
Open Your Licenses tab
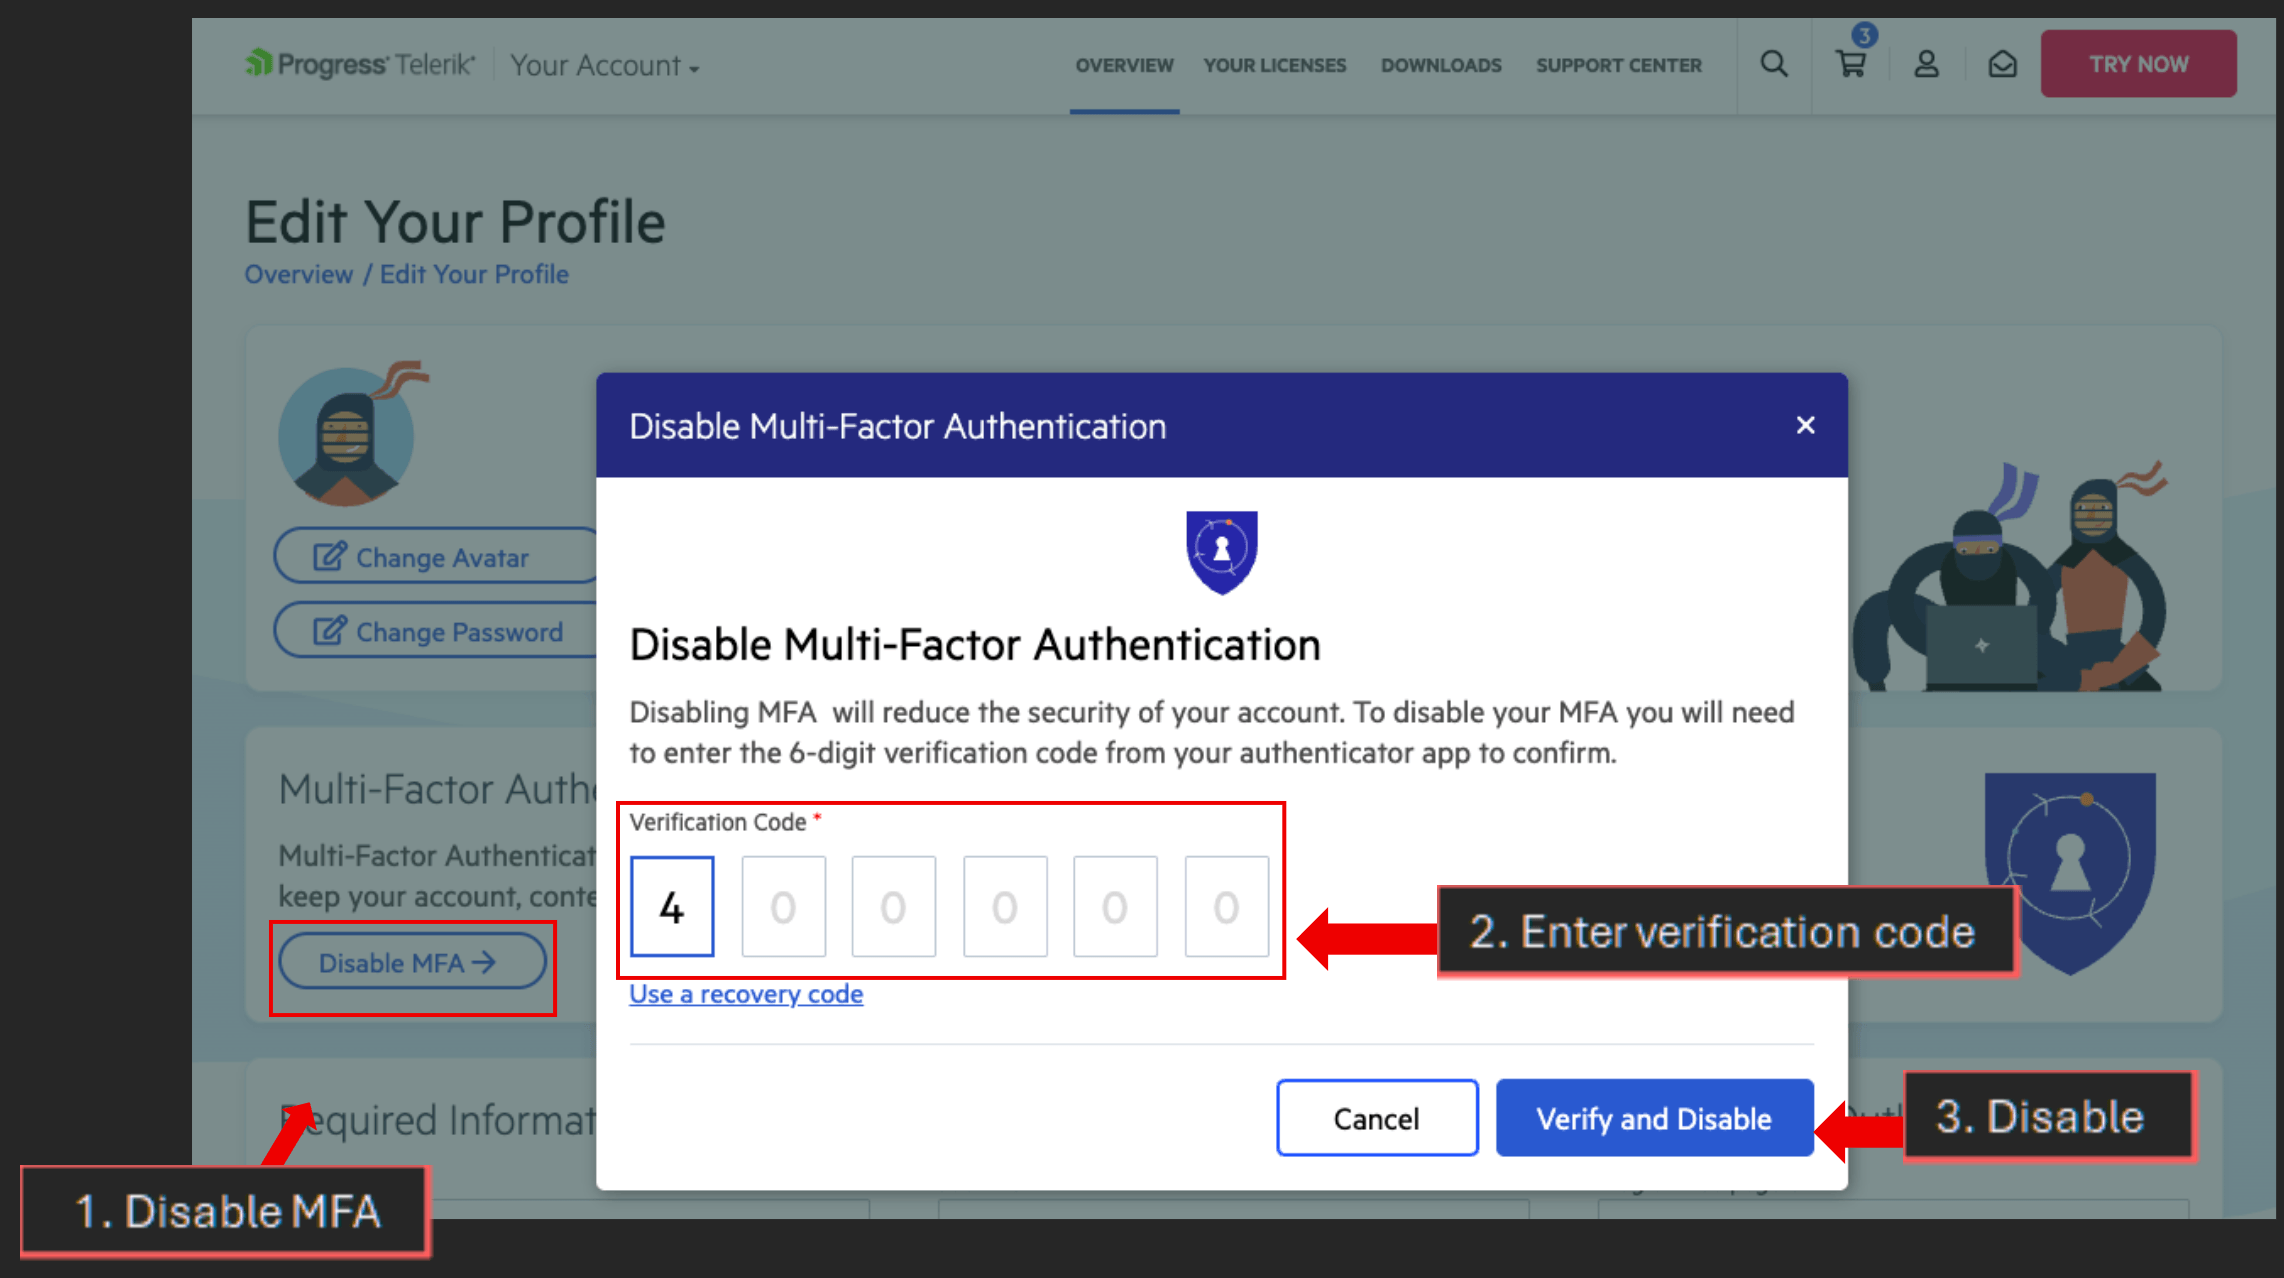click(x=1274, y=65)
